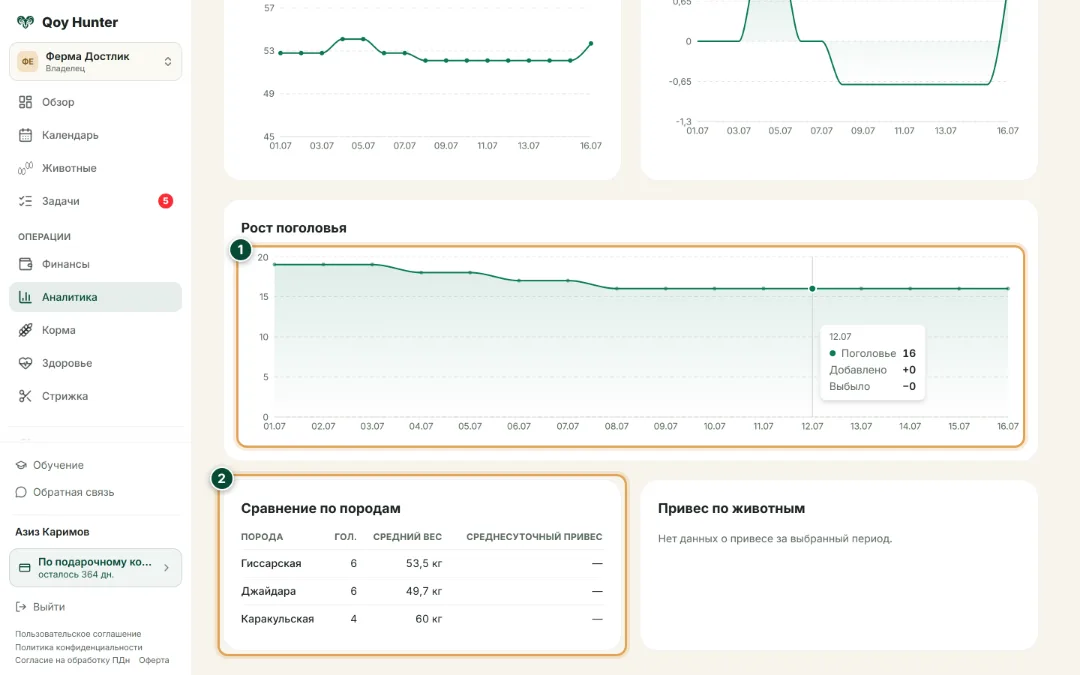
Task: Click the Обзор grid icon
Action: point(25,102)
